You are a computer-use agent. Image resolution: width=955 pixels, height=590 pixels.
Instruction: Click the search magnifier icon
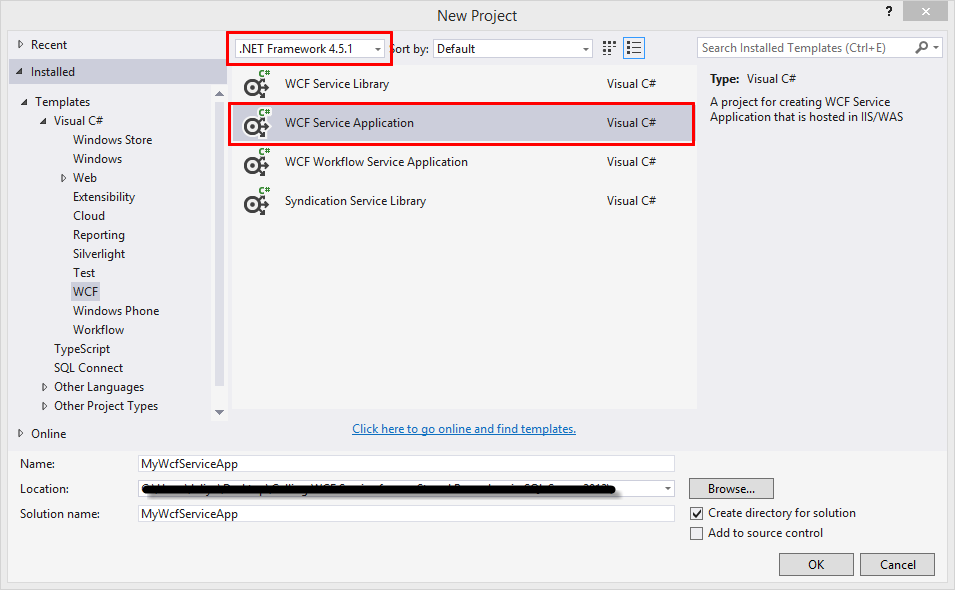[922, 47]
